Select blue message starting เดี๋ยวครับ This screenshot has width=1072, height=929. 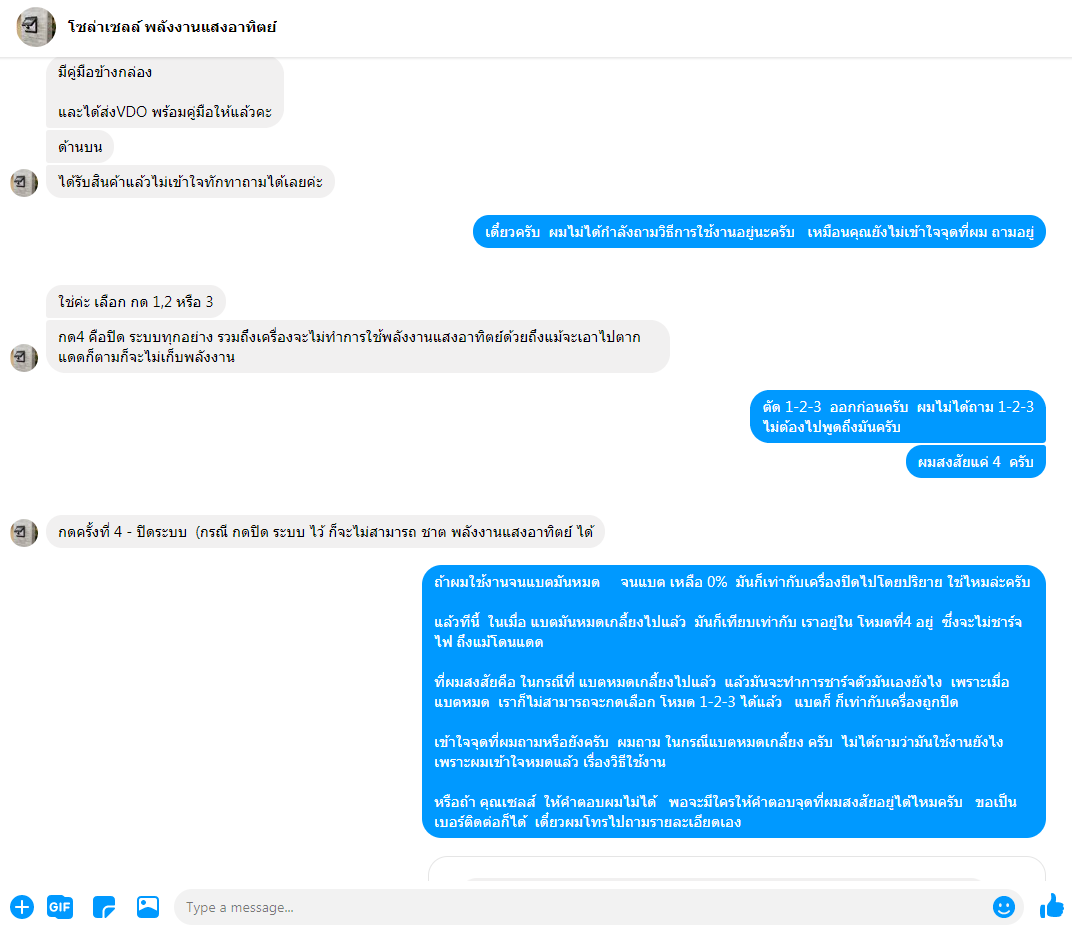pyautogui.click(x=759, y=232)
